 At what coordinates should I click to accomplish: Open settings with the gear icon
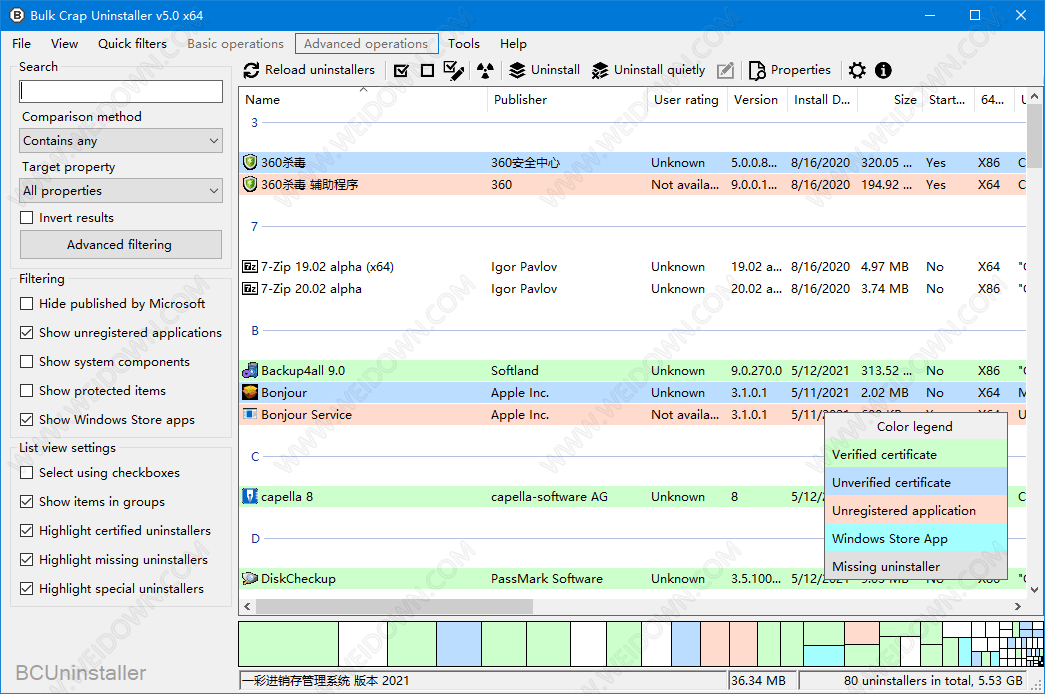857,70
